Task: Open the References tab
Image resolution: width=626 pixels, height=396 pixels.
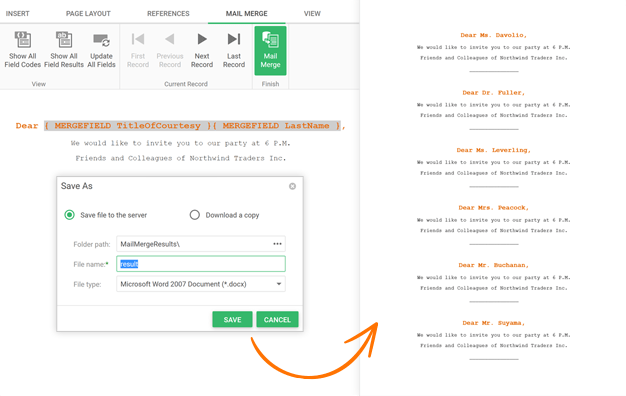Action: [x=168, y=14]
